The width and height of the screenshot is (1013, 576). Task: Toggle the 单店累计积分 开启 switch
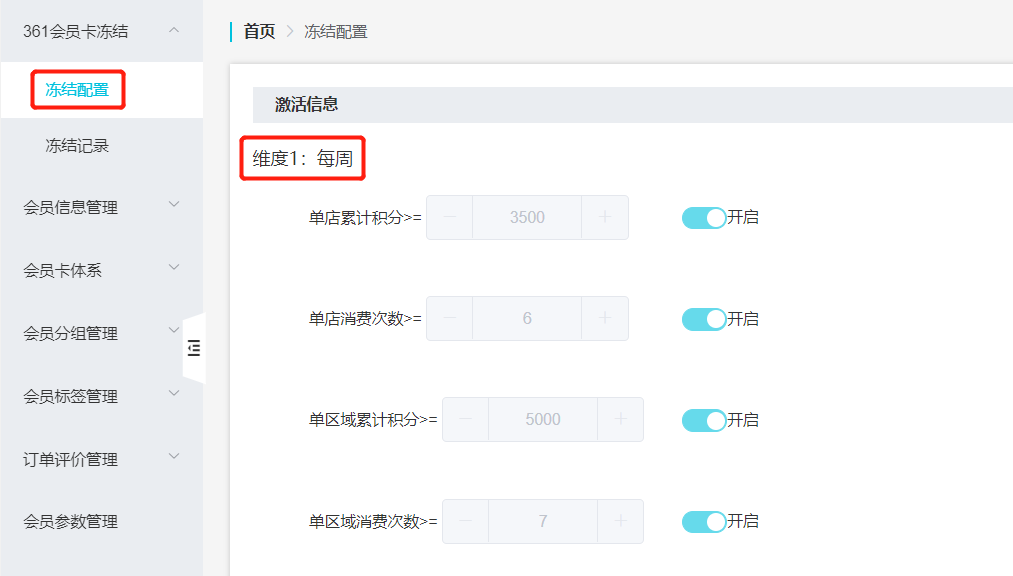704,217
